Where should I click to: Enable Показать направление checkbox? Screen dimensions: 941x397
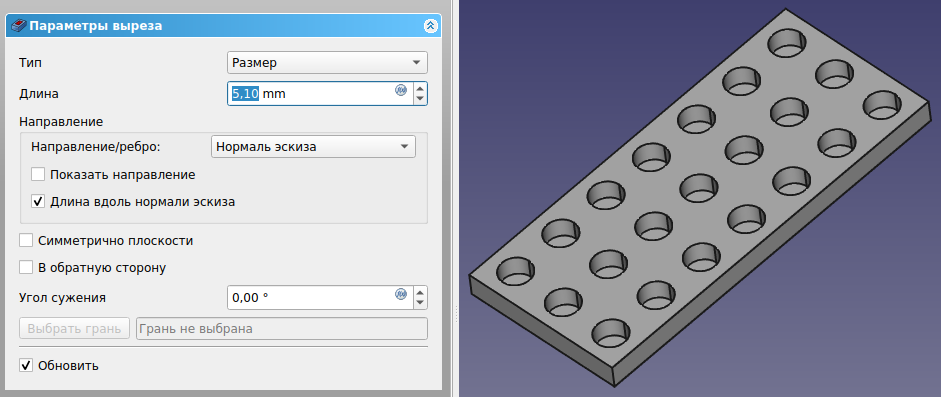38,175
